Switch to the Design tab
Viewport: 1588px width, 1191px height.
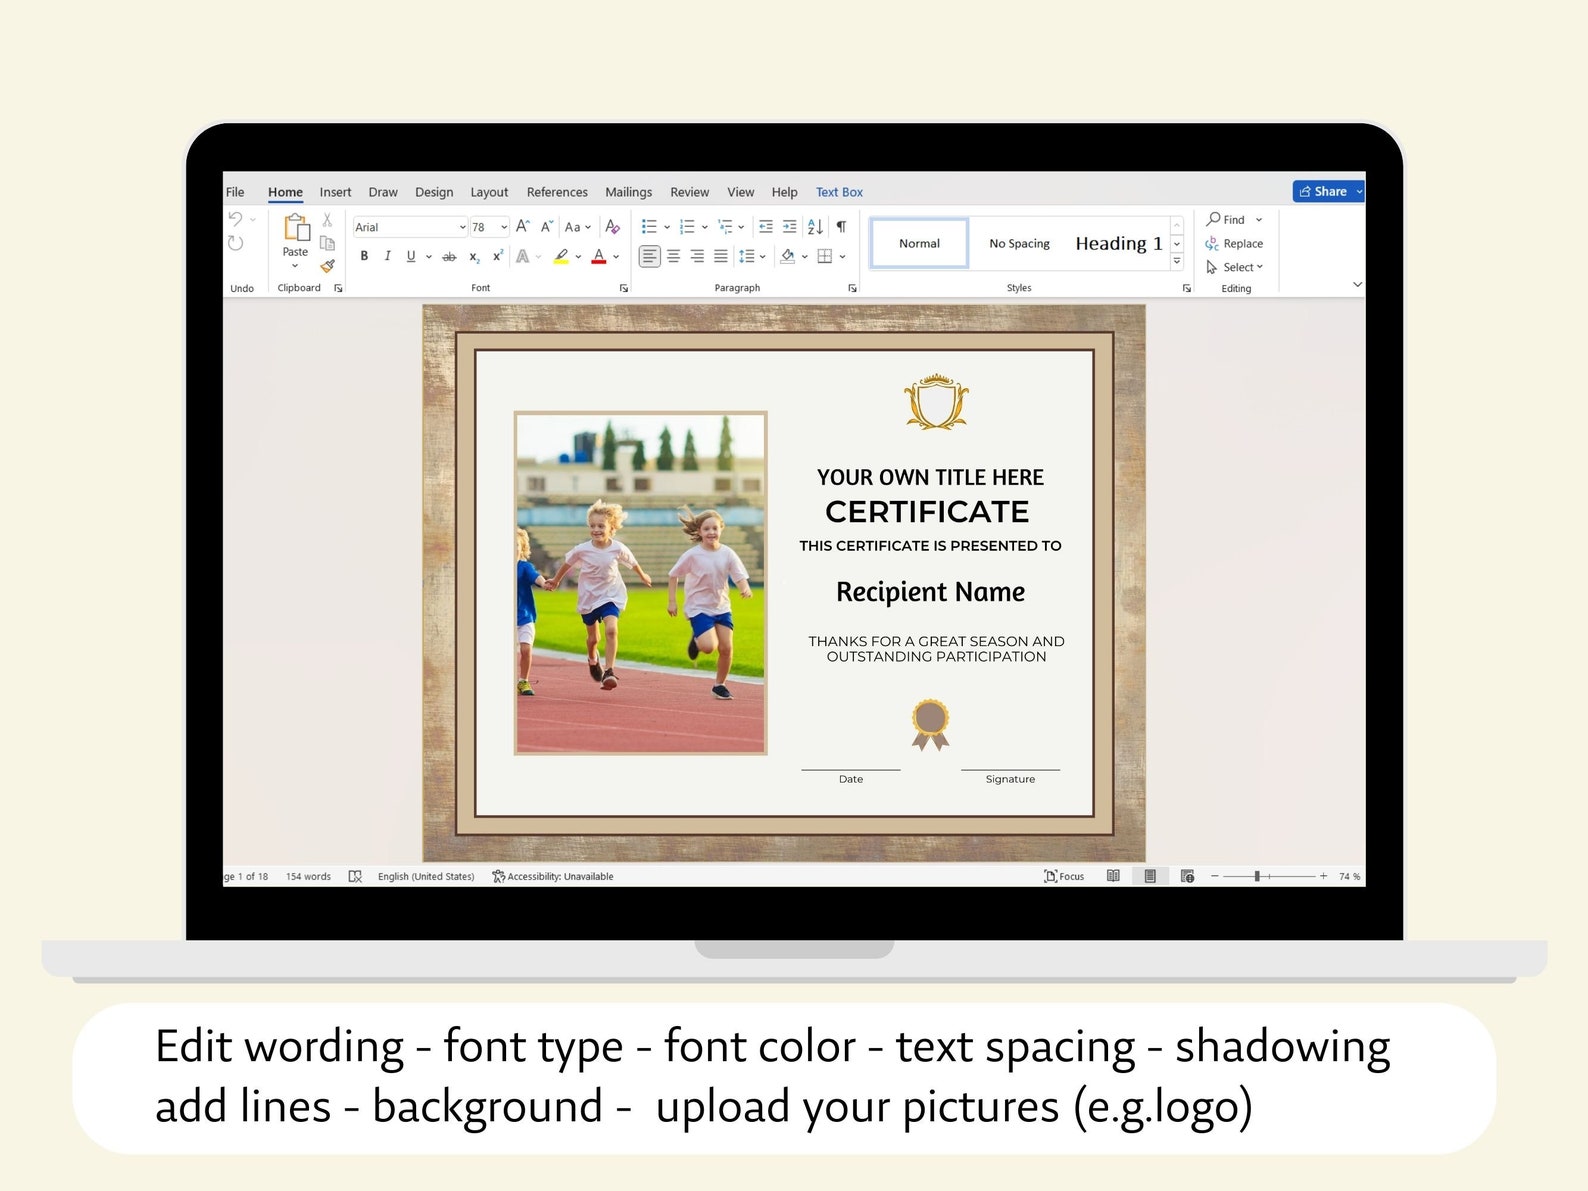[434, 192]
